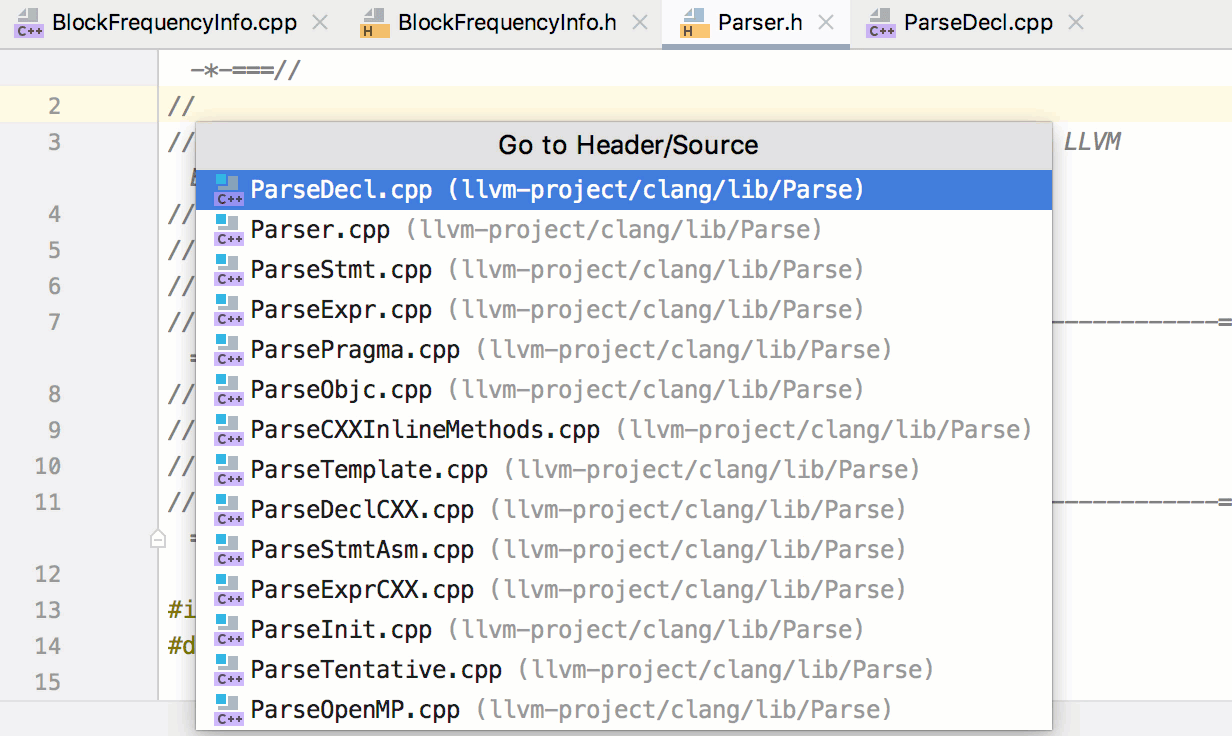Click the C++ file icon beside ParseDecl.cpp in popup
This screenshot has width=1232, height=736.
pyautogui.click(x=229, y=190)
